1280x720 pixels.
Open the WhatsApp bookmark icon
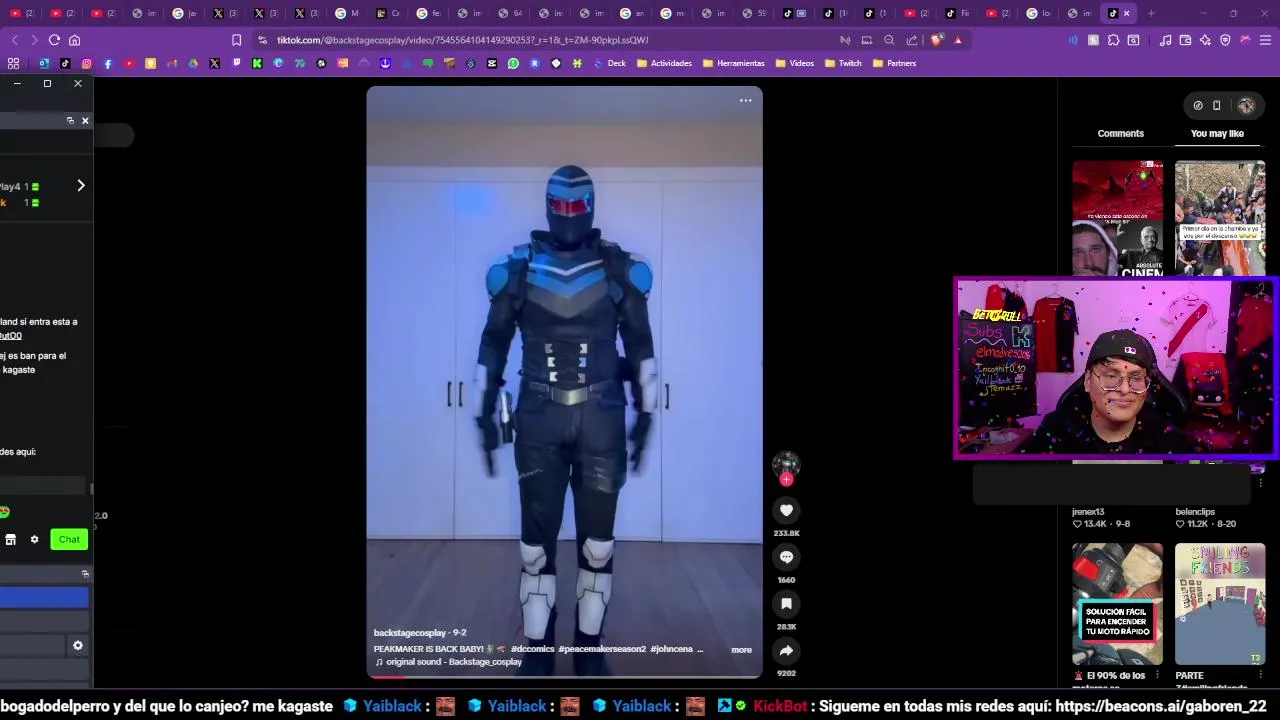click(x=513, y=63)
